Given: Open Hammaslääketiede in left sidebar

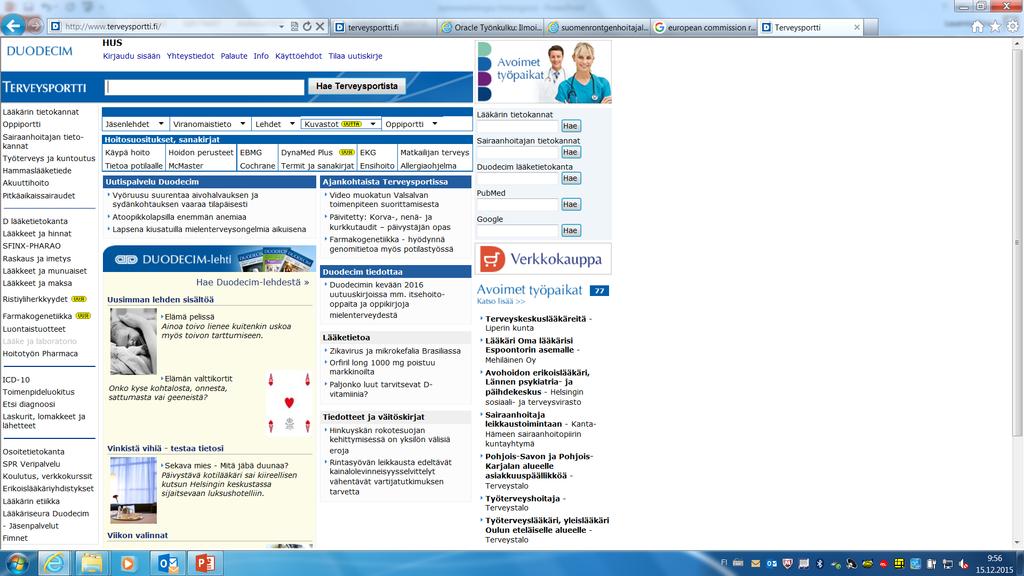Looking at the screenshot, I should tap(37, 170).
